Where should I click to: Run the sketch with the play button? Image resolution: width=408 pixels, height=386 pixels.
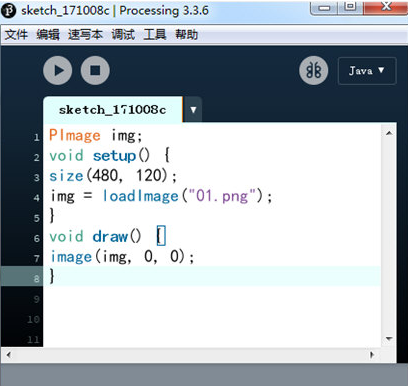(x=58, y=70)
